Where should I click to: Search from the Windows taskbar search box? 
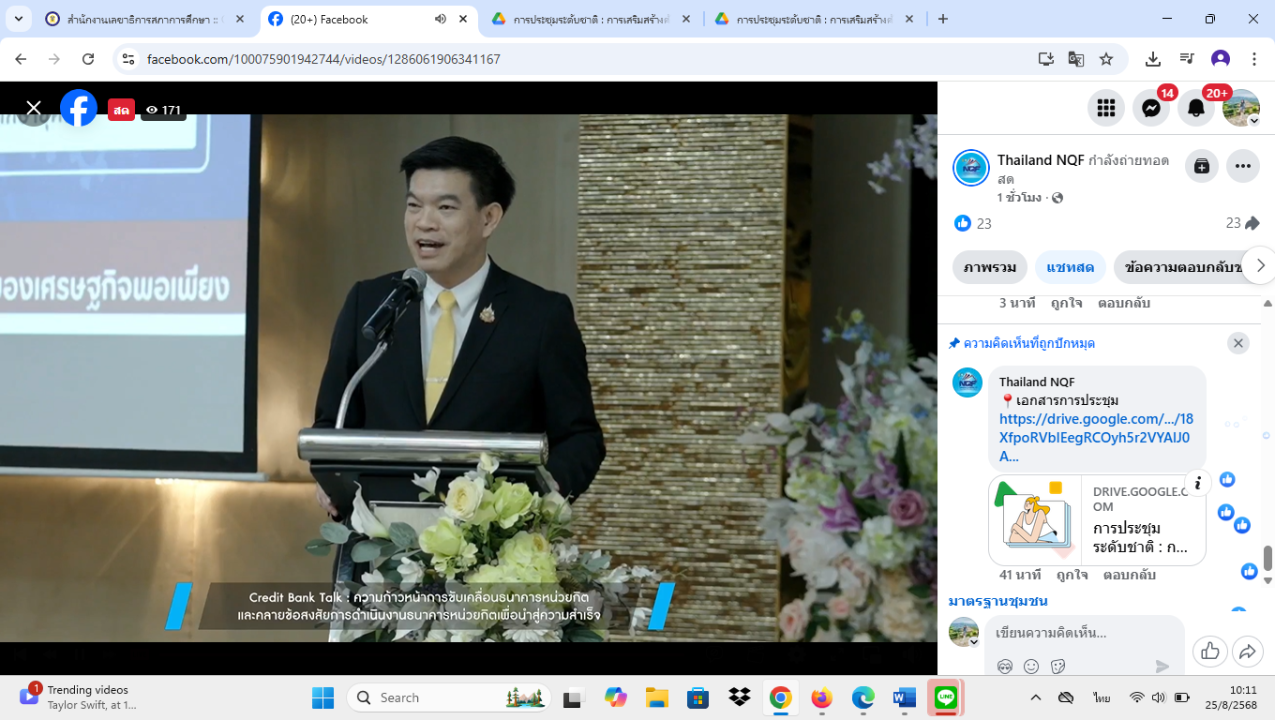point(450,697)
